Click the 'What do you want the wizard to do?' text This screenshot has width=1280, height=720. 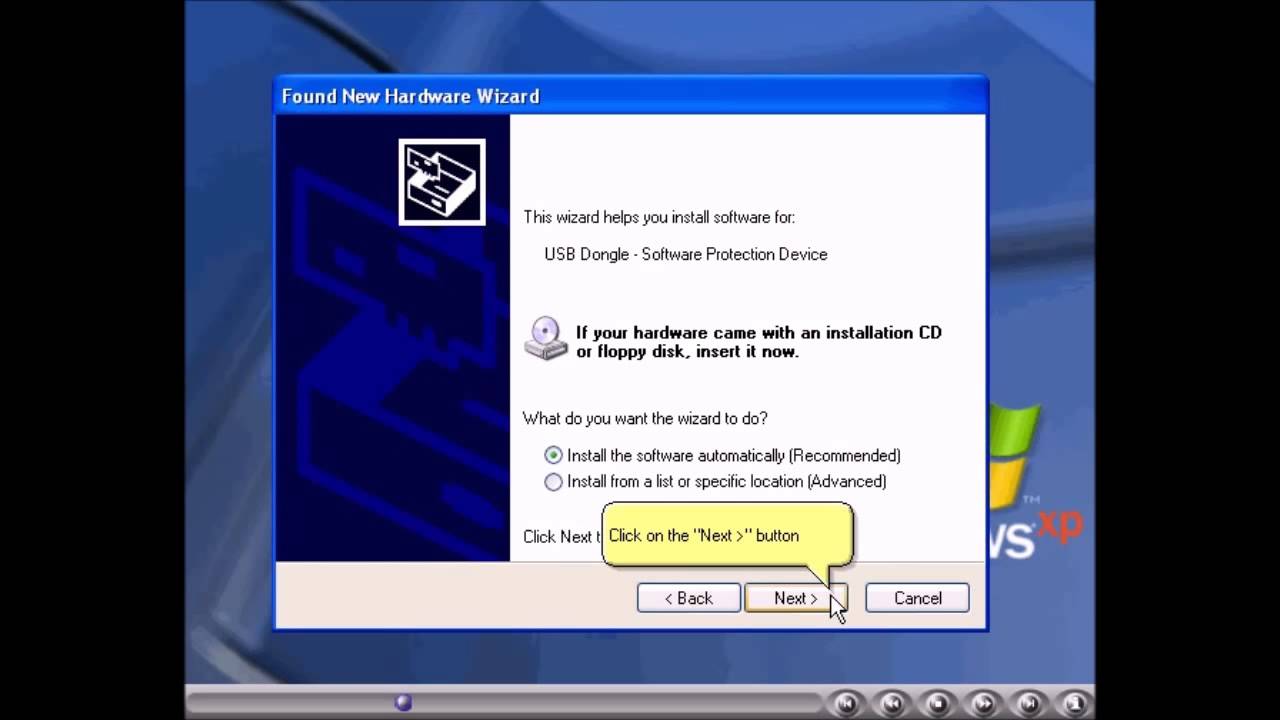click(x=646, y=418)
